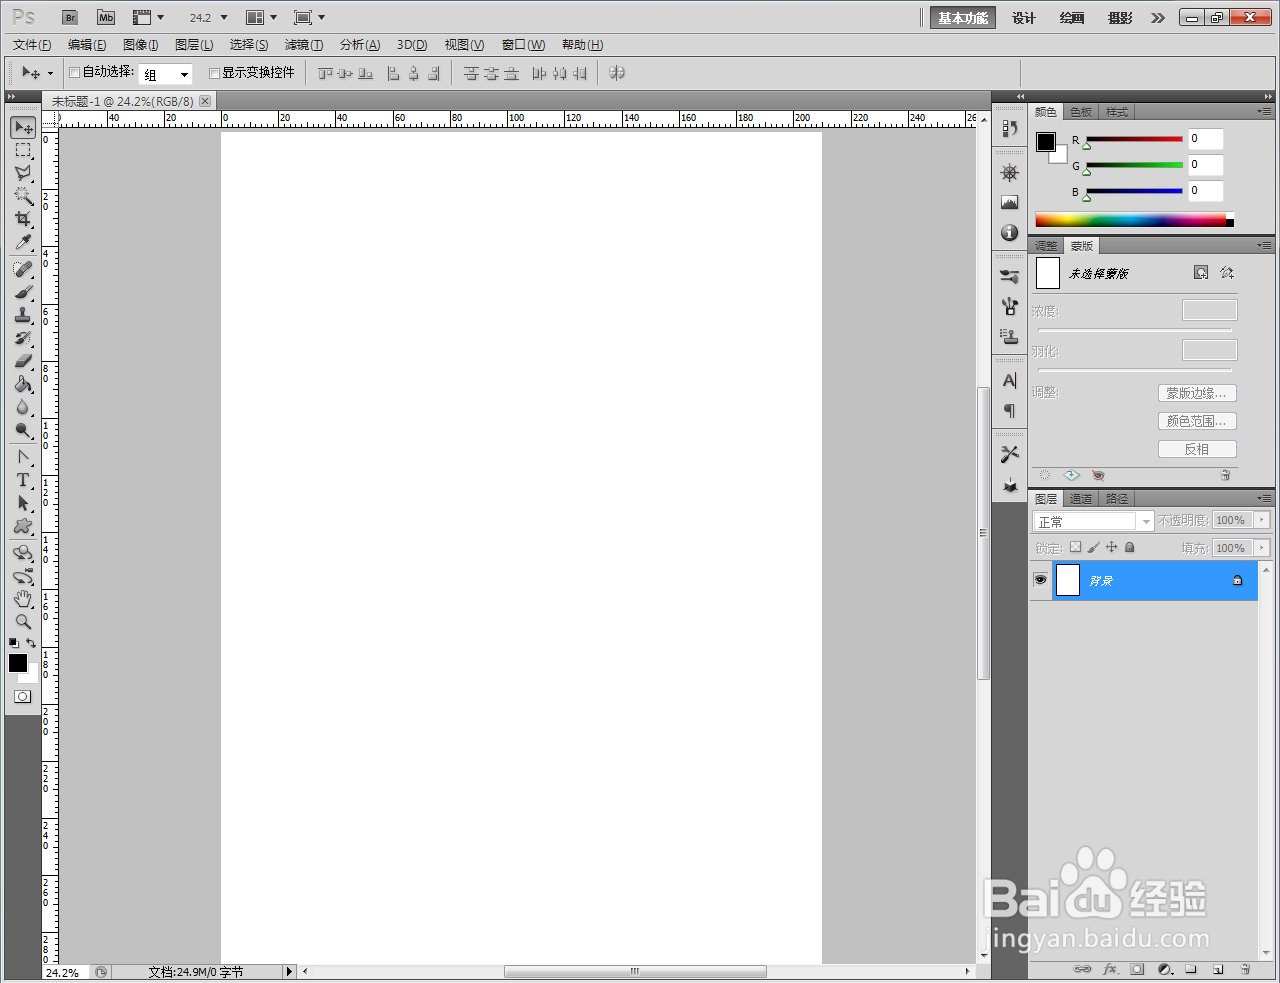The height and width of the screenshot is (983, 1280).
Task: Select the Brush tool
Action: tap(23, 292)
